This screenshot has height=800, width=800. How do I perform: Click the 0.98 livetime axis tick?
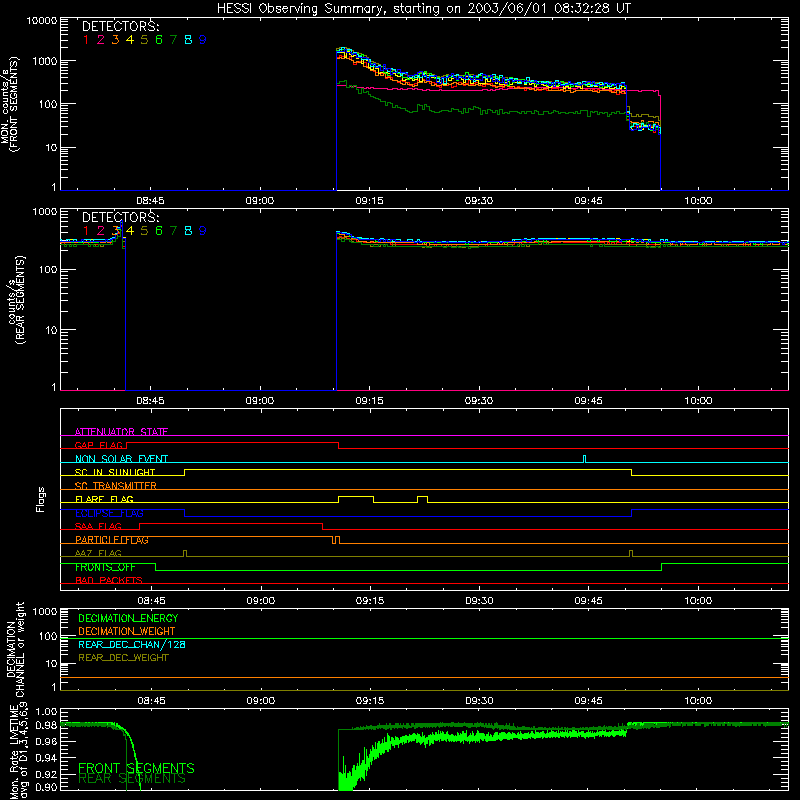(46, 725)
